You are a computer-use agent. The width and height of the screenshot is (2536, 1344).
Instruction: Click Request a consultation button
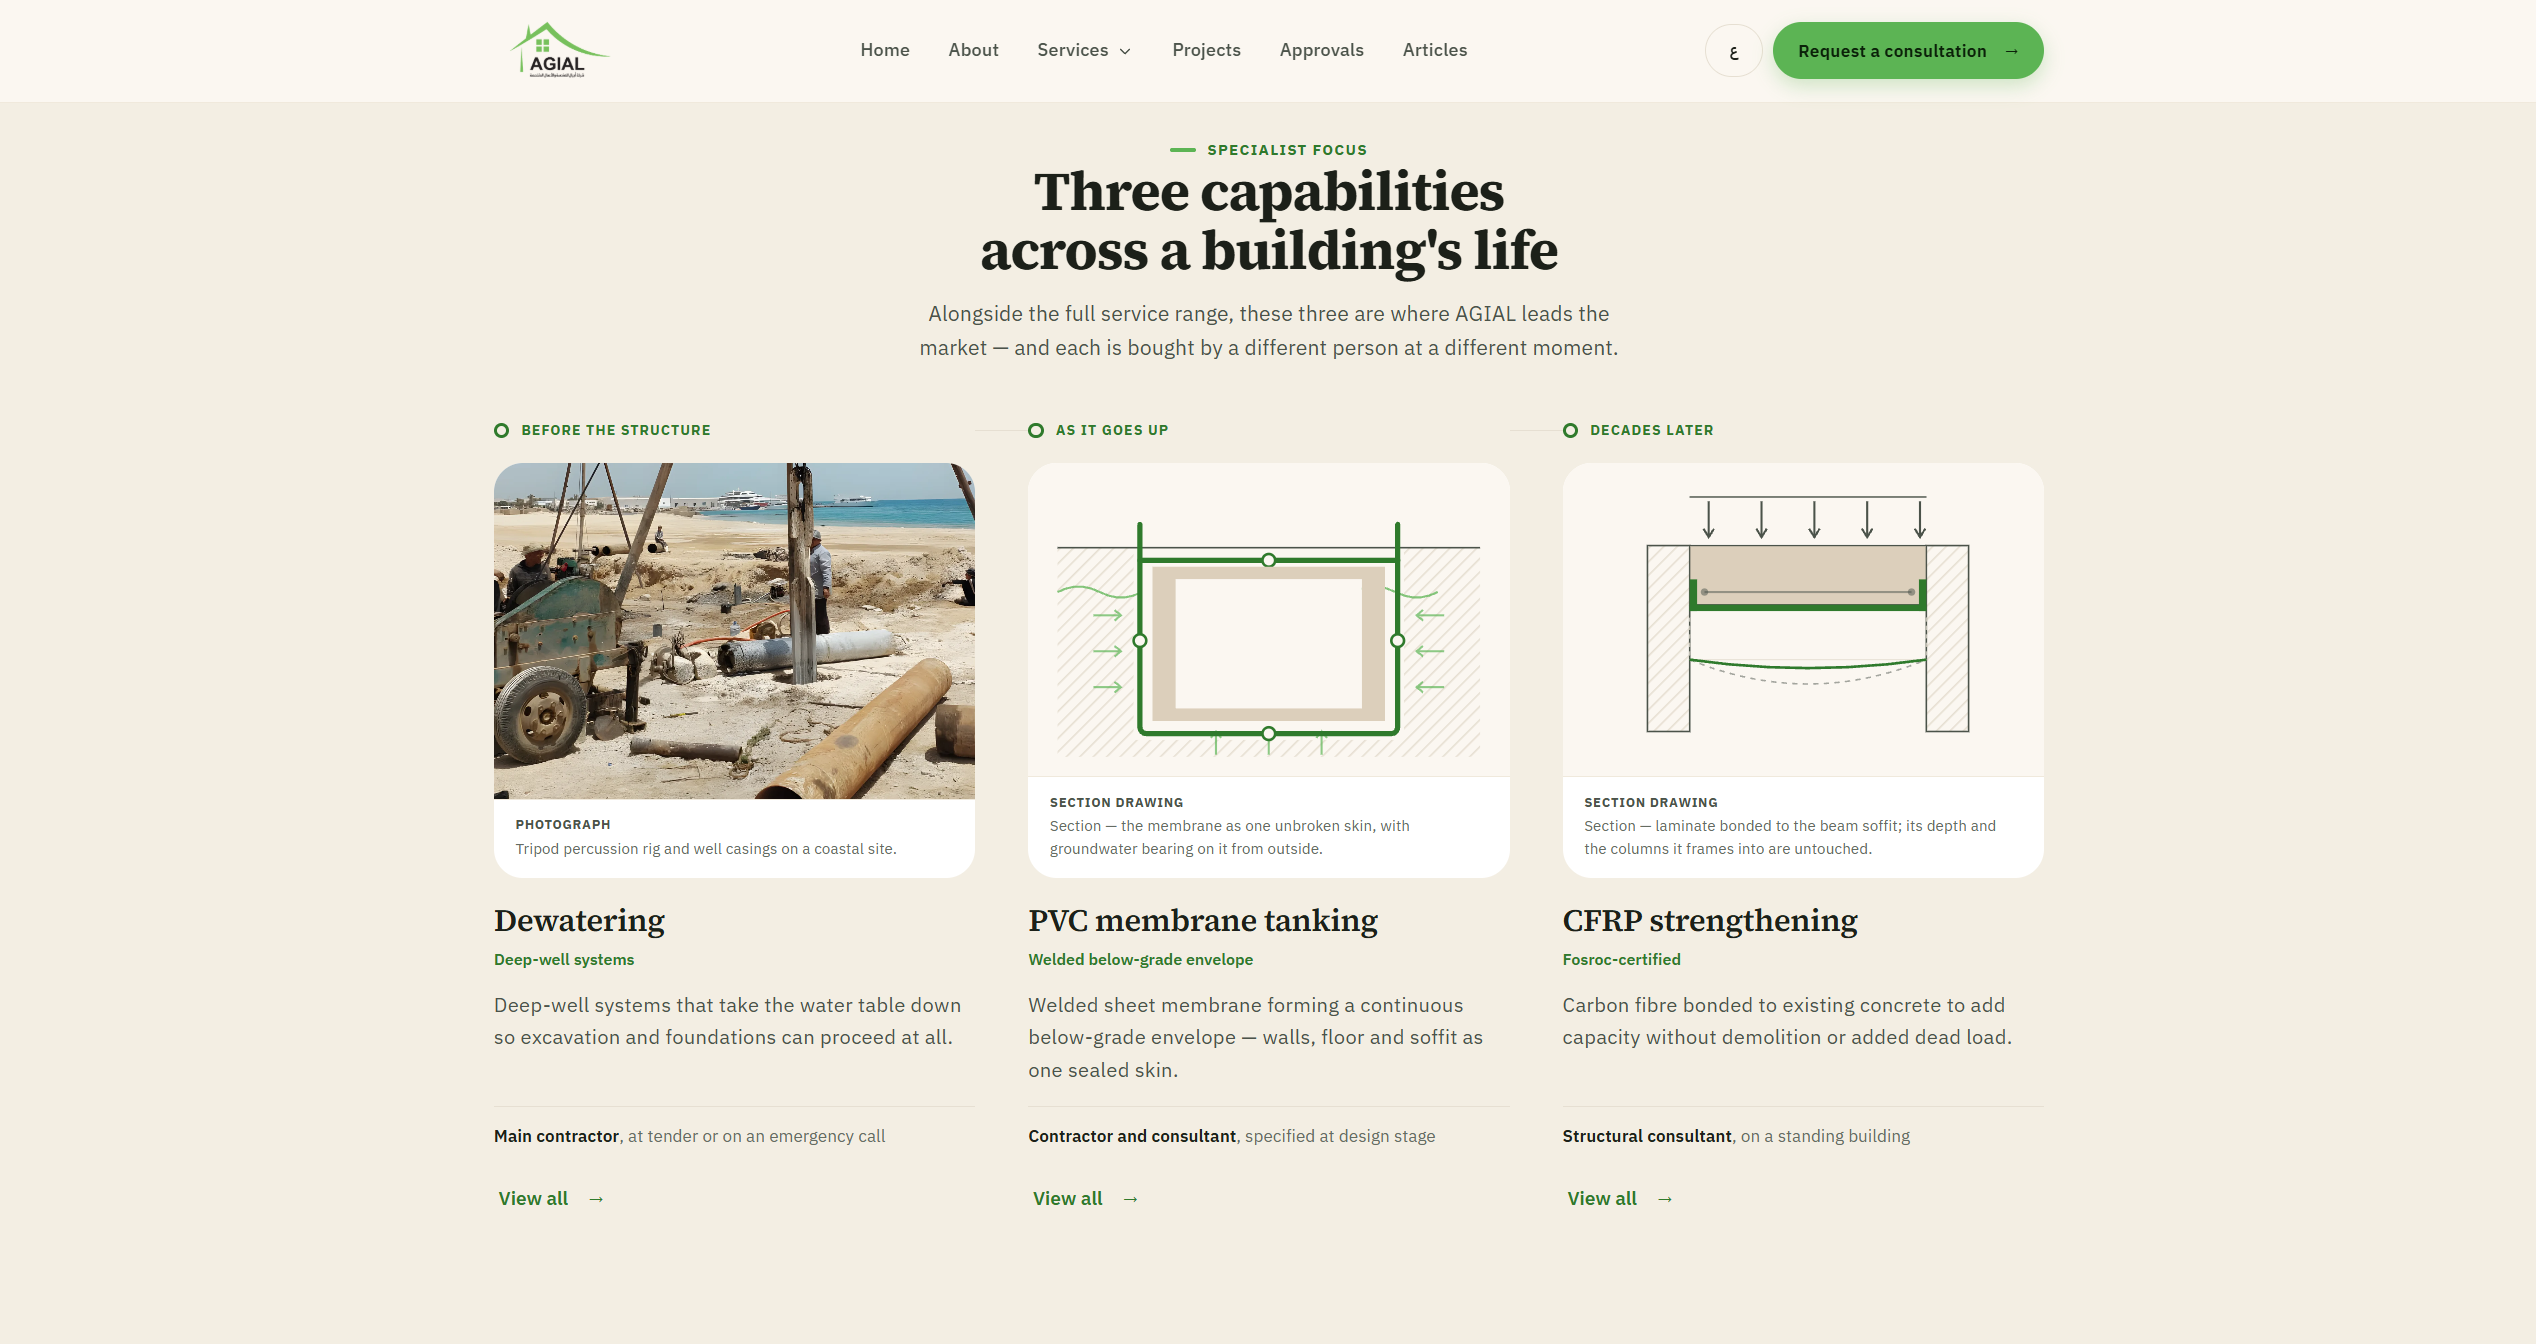click(1907, 51)
